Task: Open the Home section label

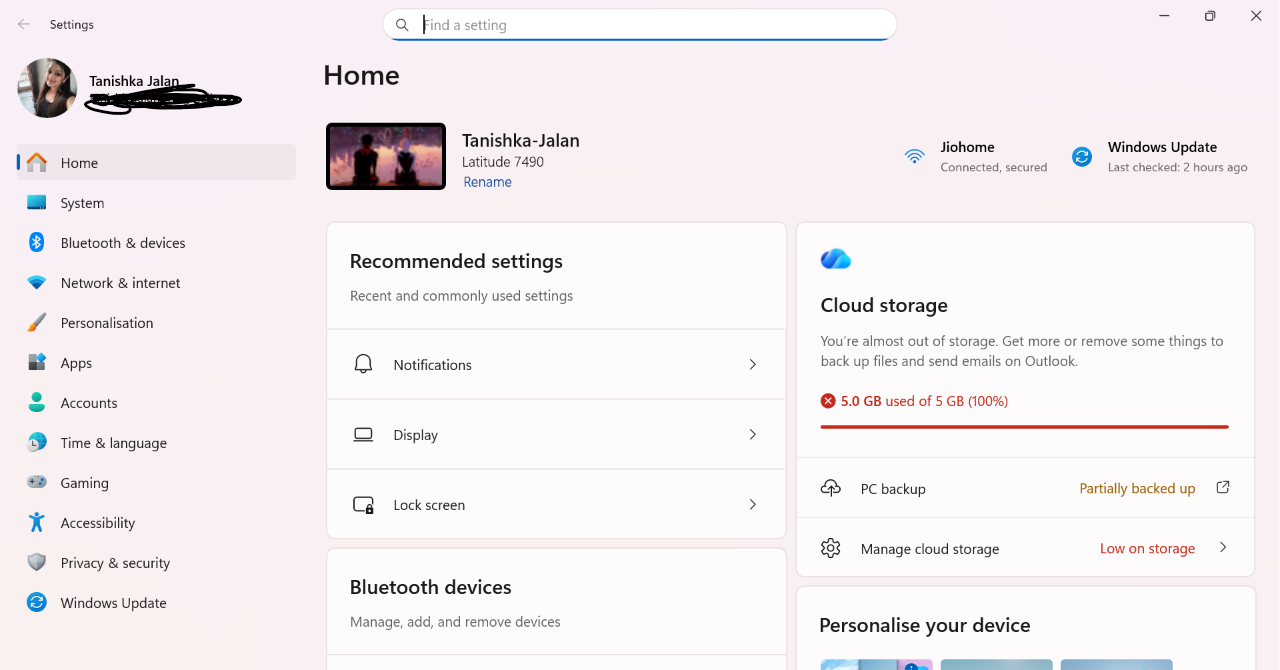Action: (79, 163)
